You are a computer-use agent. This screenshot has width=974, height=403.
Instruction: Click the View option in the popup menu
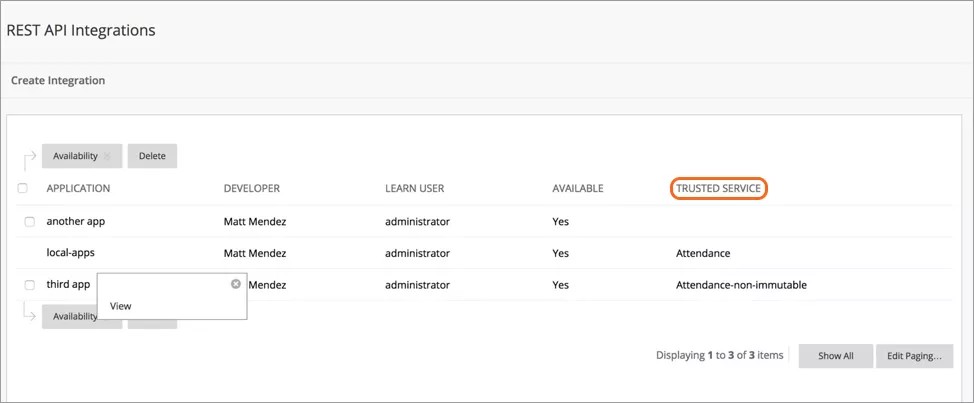pyautogui.click(x=120, y=306)
